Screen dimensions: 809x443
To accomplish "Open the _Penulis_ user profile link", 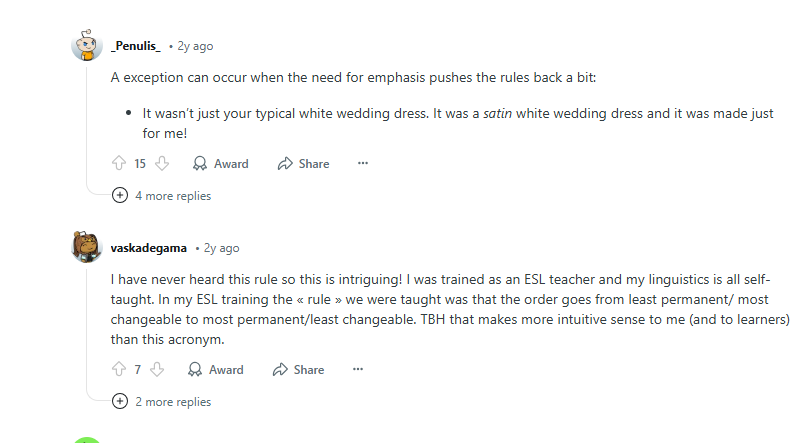I will coord(136,46).
